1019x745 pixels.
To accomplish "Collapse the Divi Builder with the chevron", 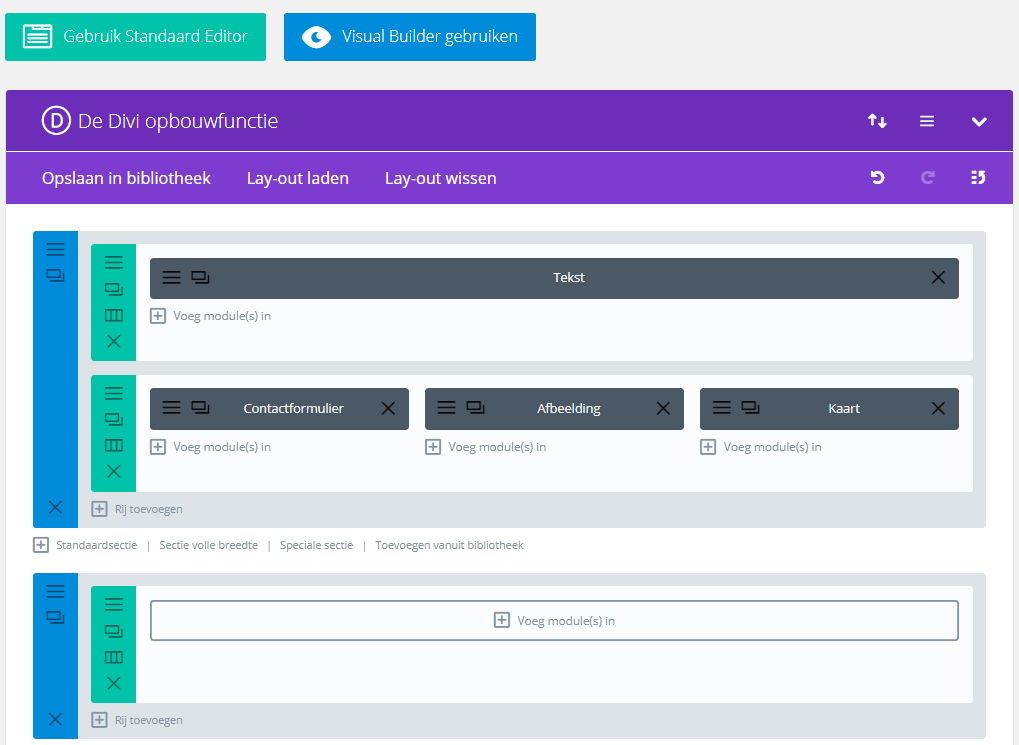I will point(979,120).
